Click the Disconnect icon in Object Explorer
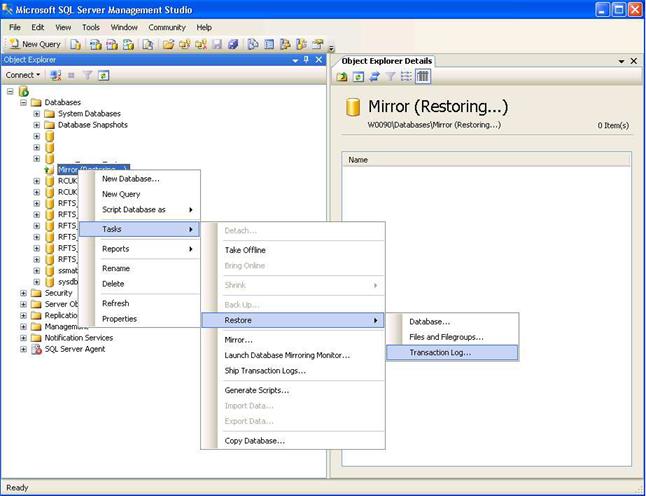This screenshot has width=646, height=496. (x=56, y=75)
